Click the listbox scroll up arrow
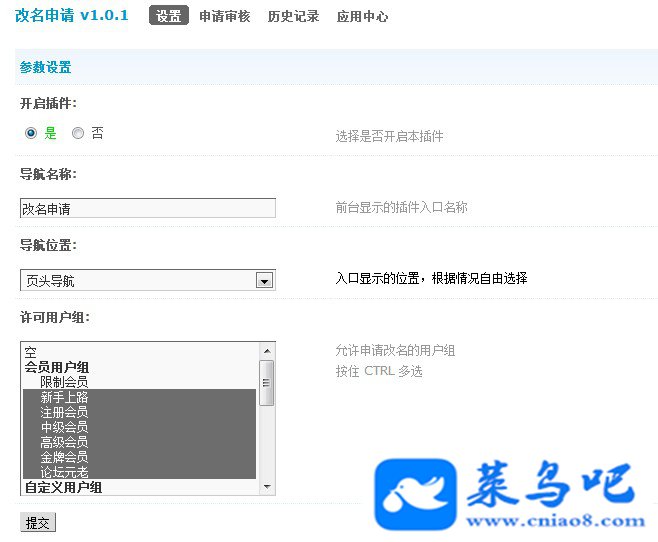 [267, 351]
